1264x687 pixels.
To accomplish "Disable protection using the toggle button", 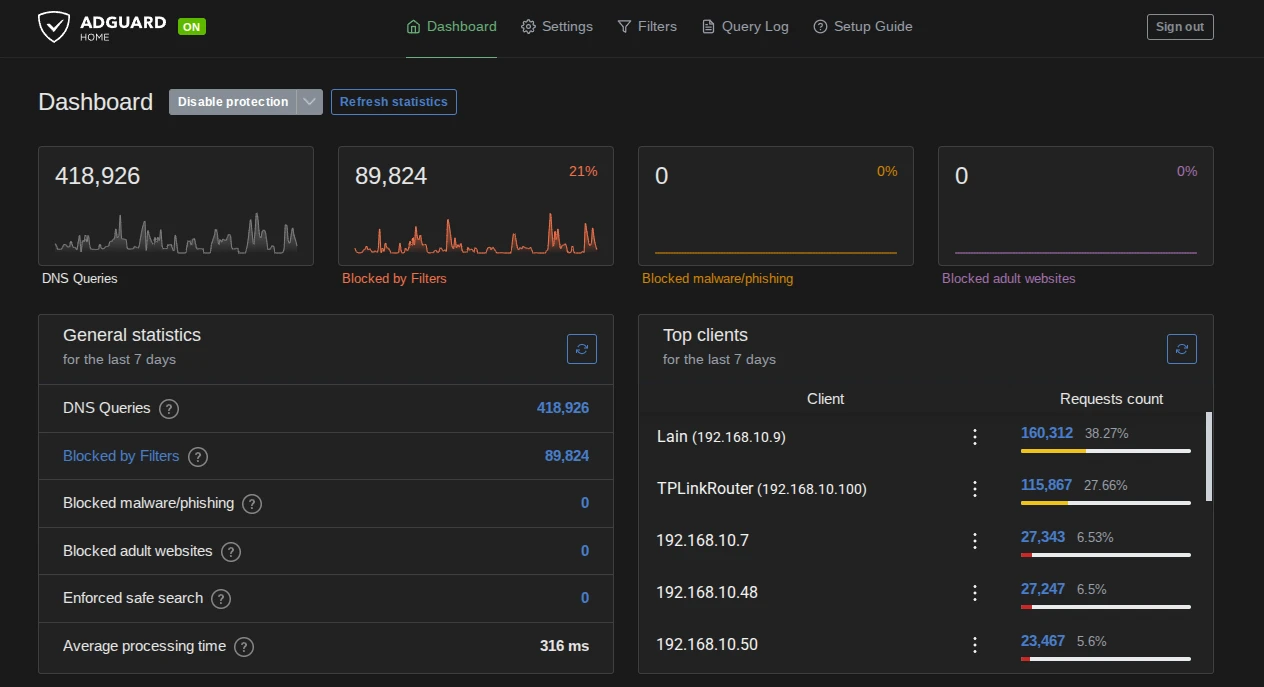I will (233, 102).
